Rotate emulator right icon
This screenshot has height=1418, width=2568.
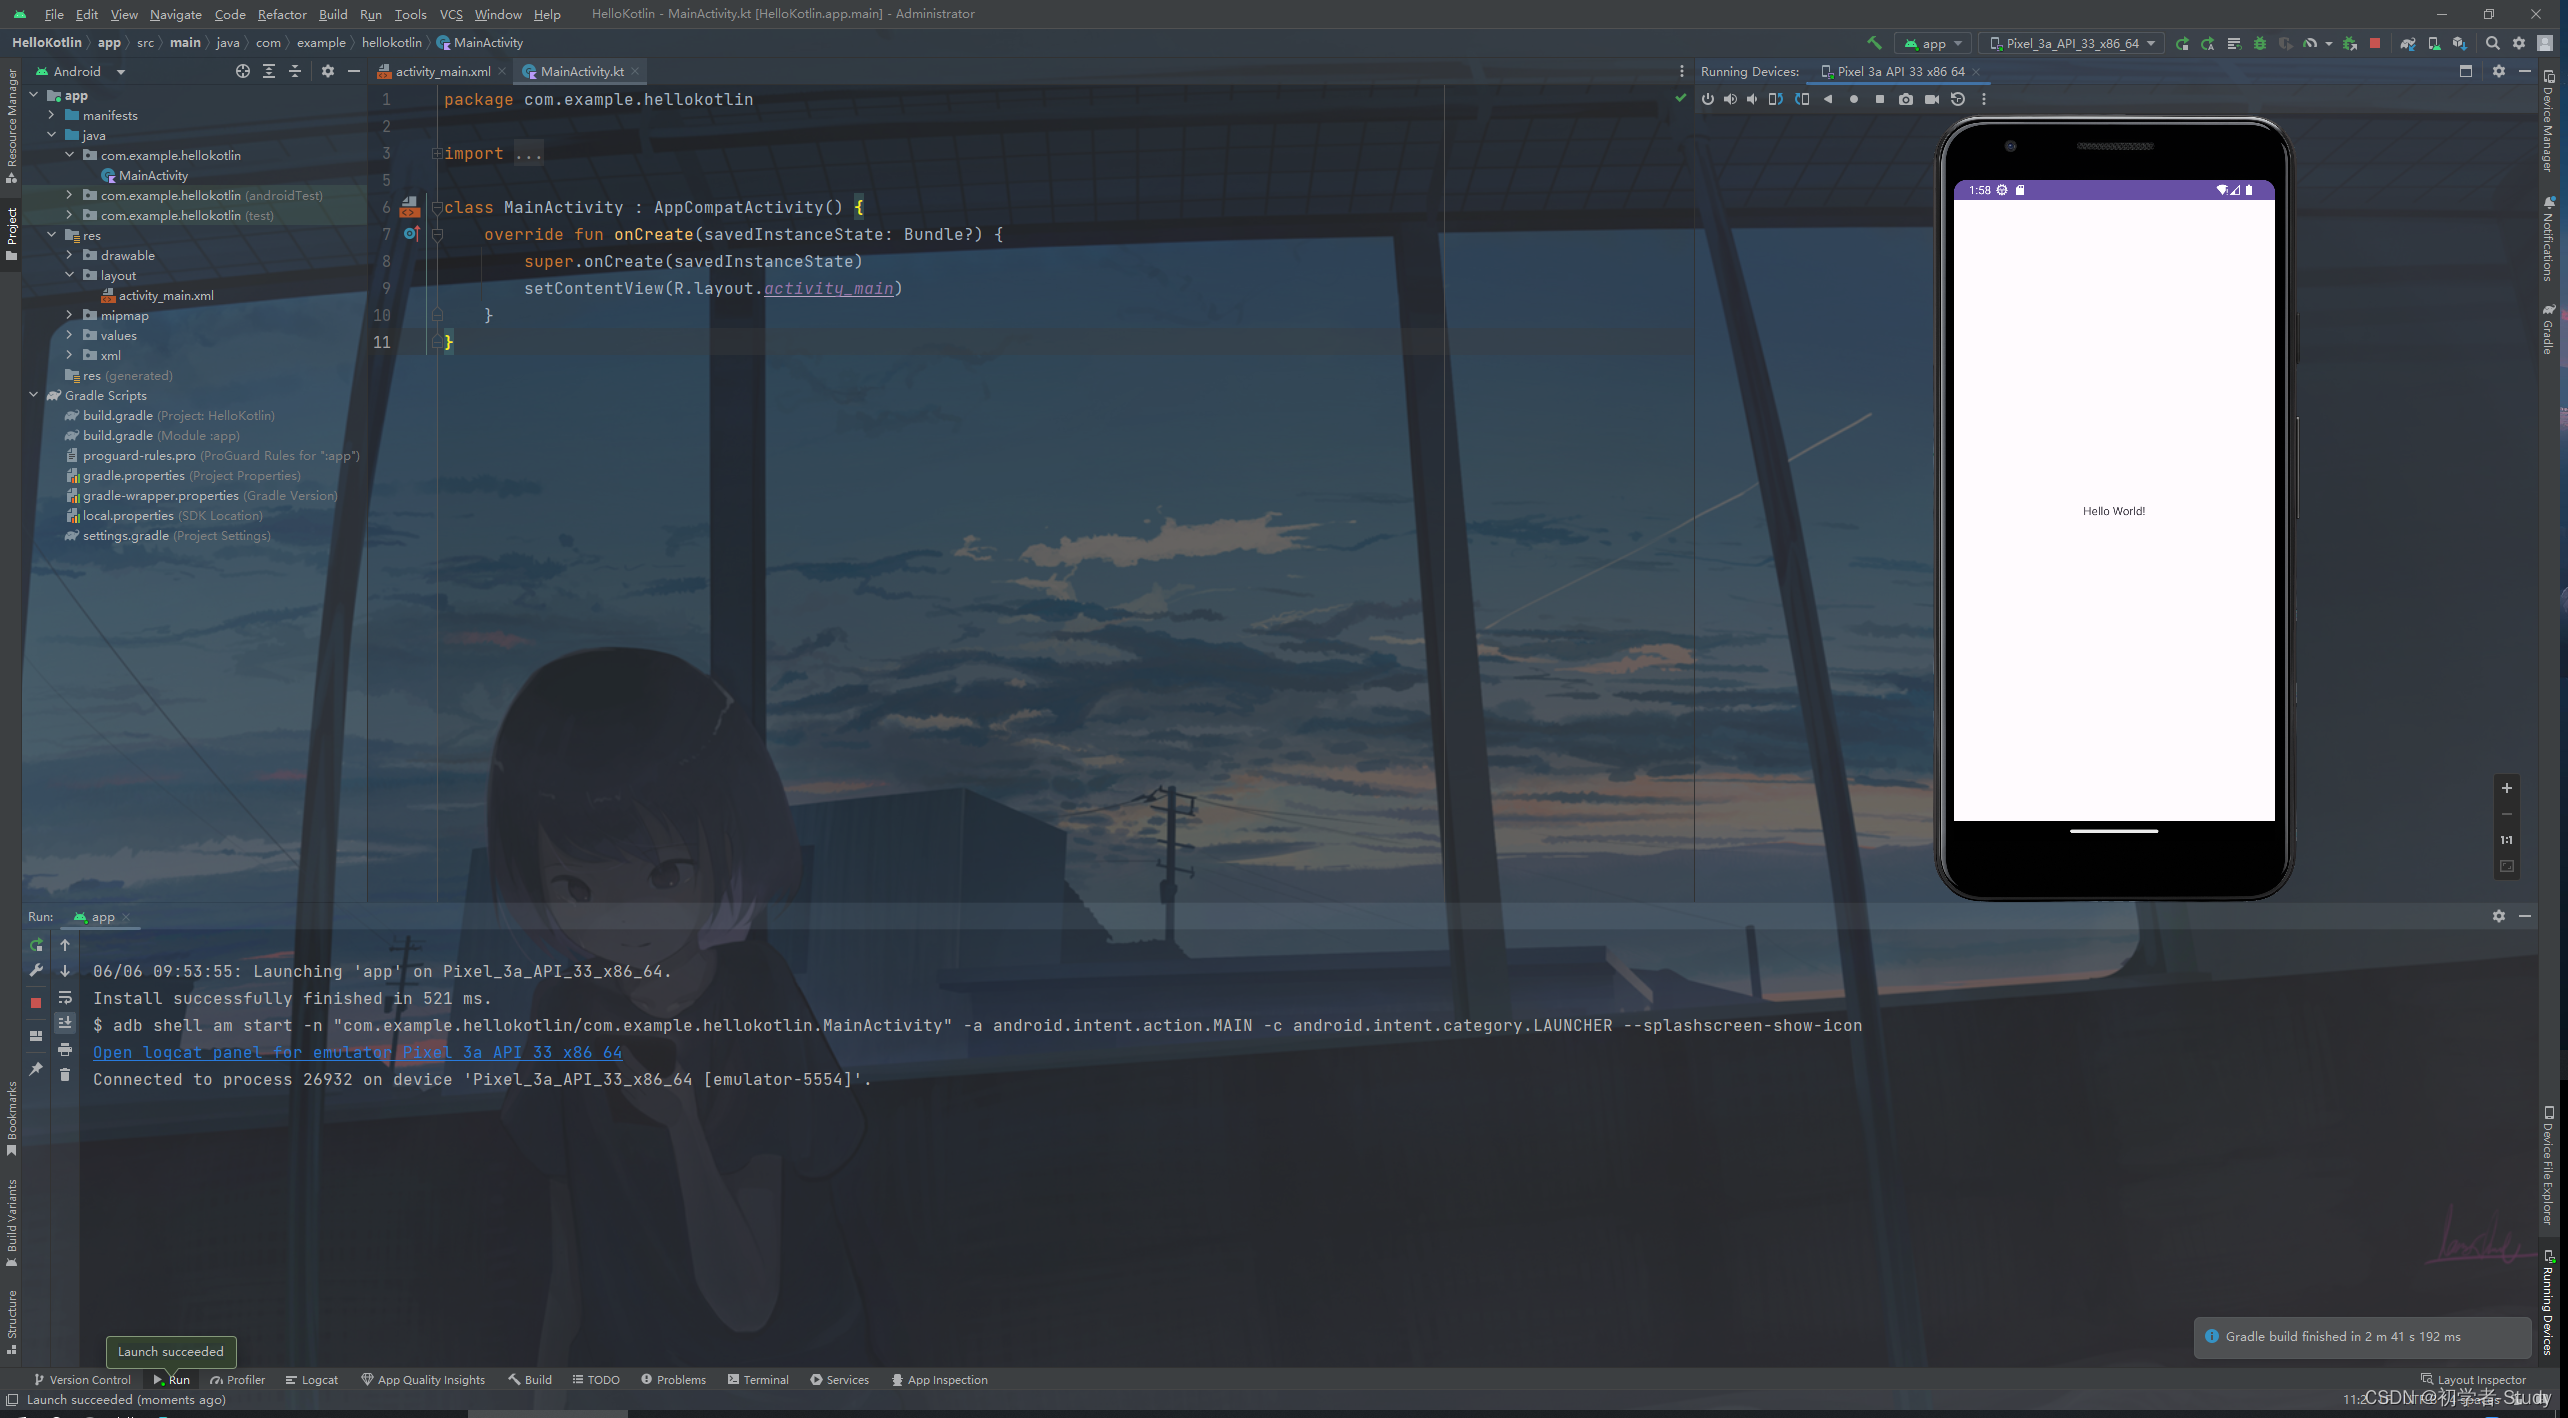(1802, 99)
